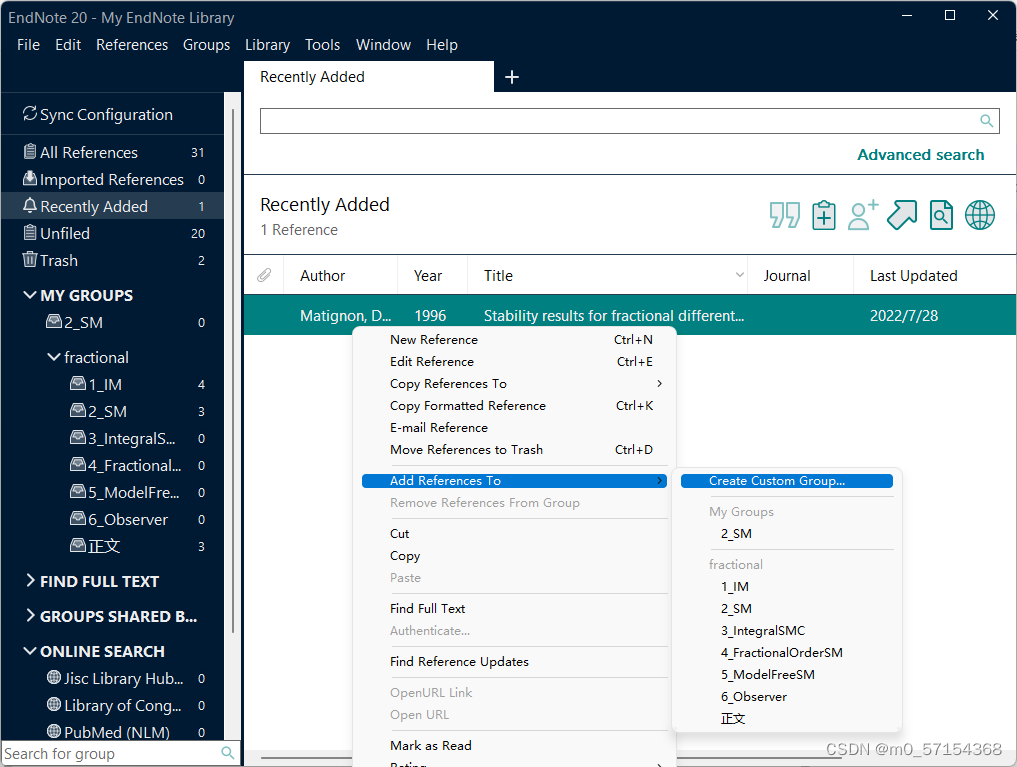This screenshot has height=767, width=1017.
Task: Click the PubMed (NLM) globe icon
Action: tap(54, 731)
